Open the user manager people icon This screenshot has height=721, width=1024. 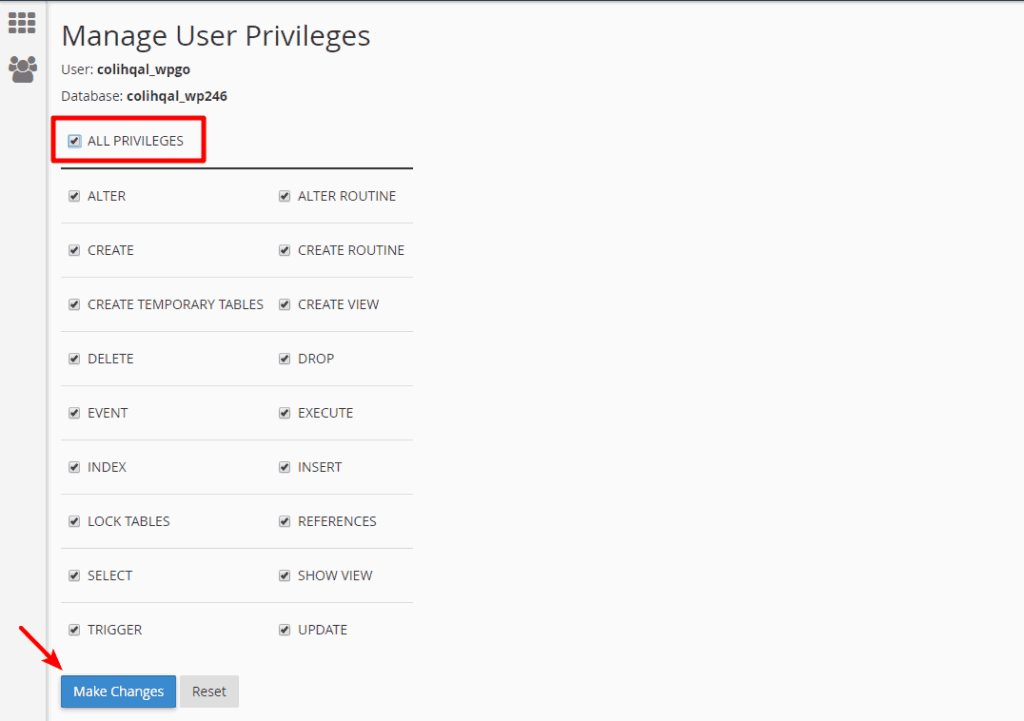pyautogui.click(x=22, y=69)
